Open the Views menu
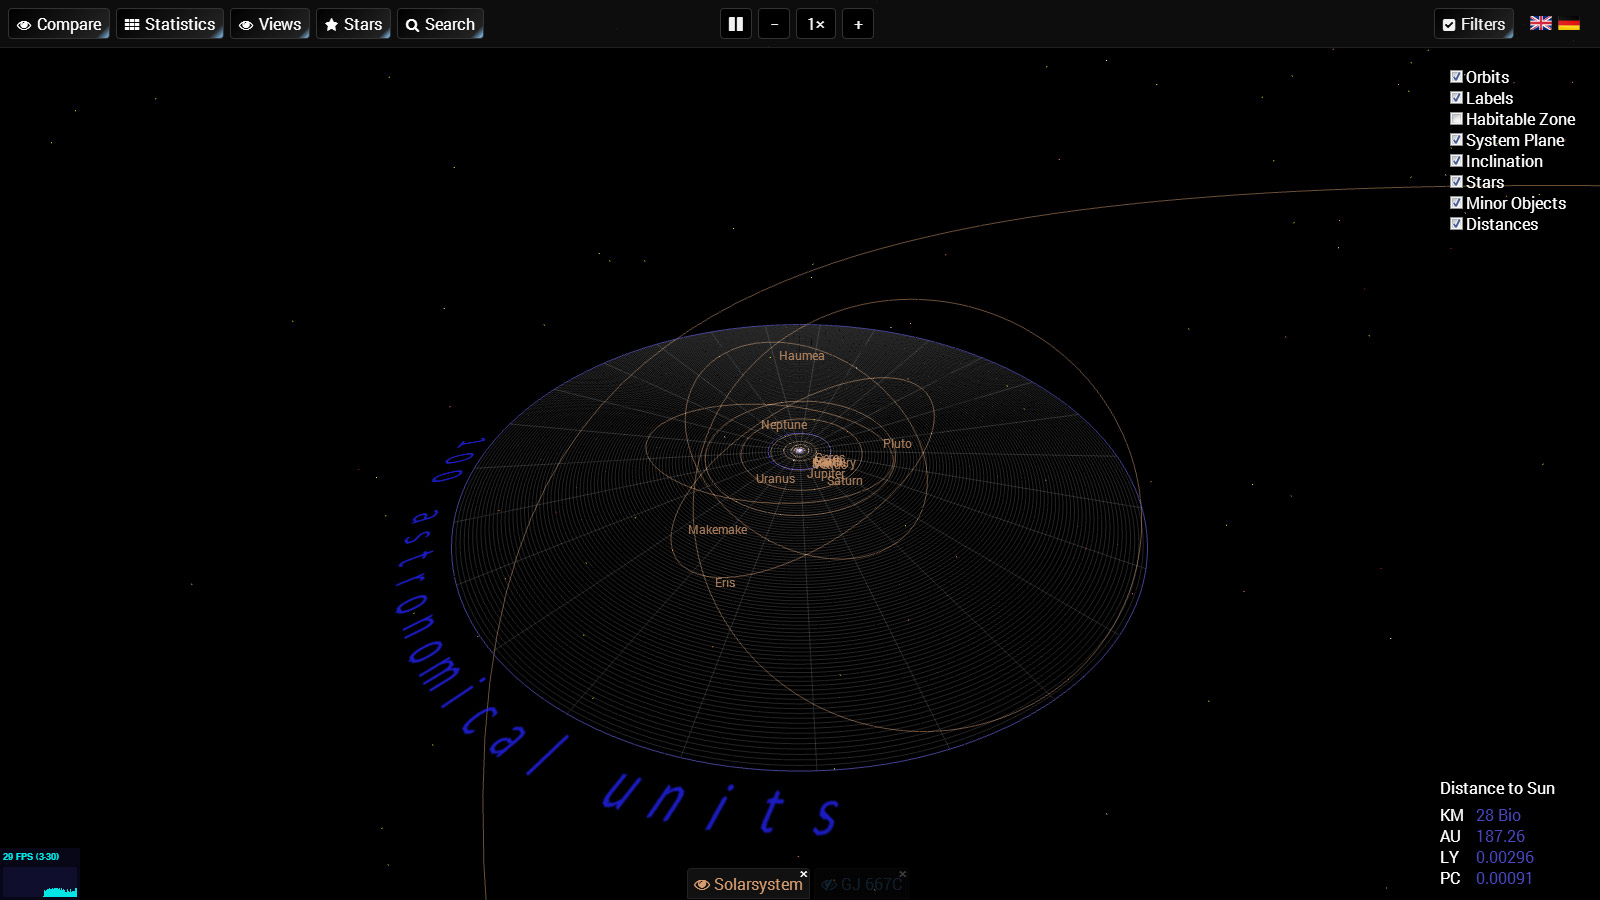The width and height of the screenshot is (1600, 900). click(x=270, y=24)
